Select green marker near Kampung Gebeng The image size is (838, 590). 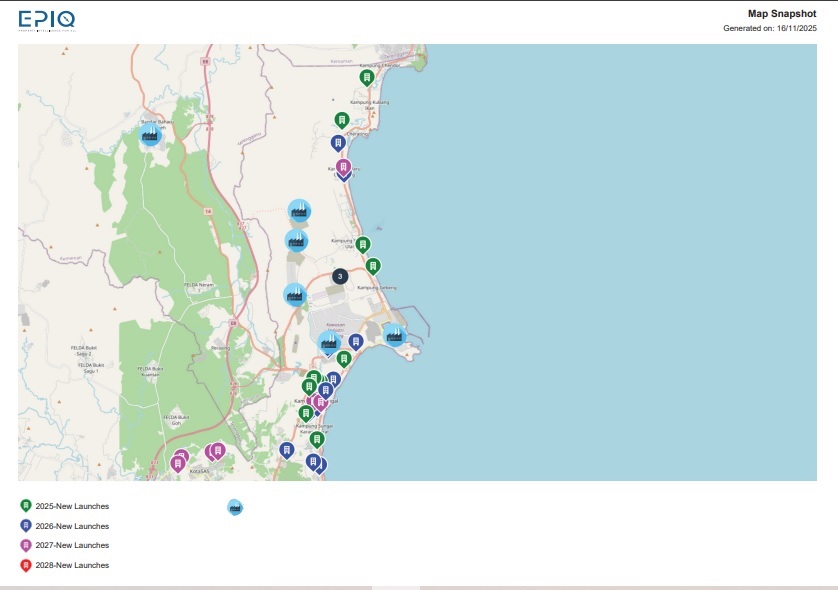[373, 265]
